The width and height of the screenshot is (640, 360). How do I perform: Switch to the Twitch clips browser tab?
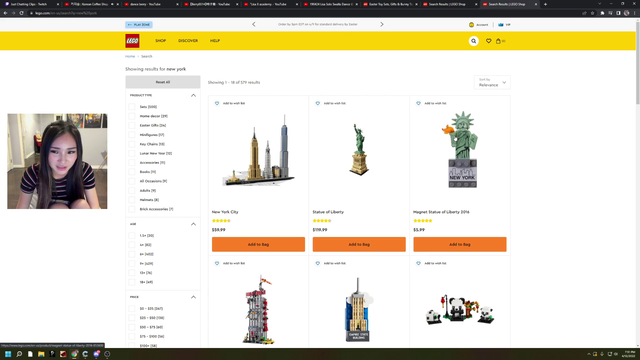tap(32, 4)
